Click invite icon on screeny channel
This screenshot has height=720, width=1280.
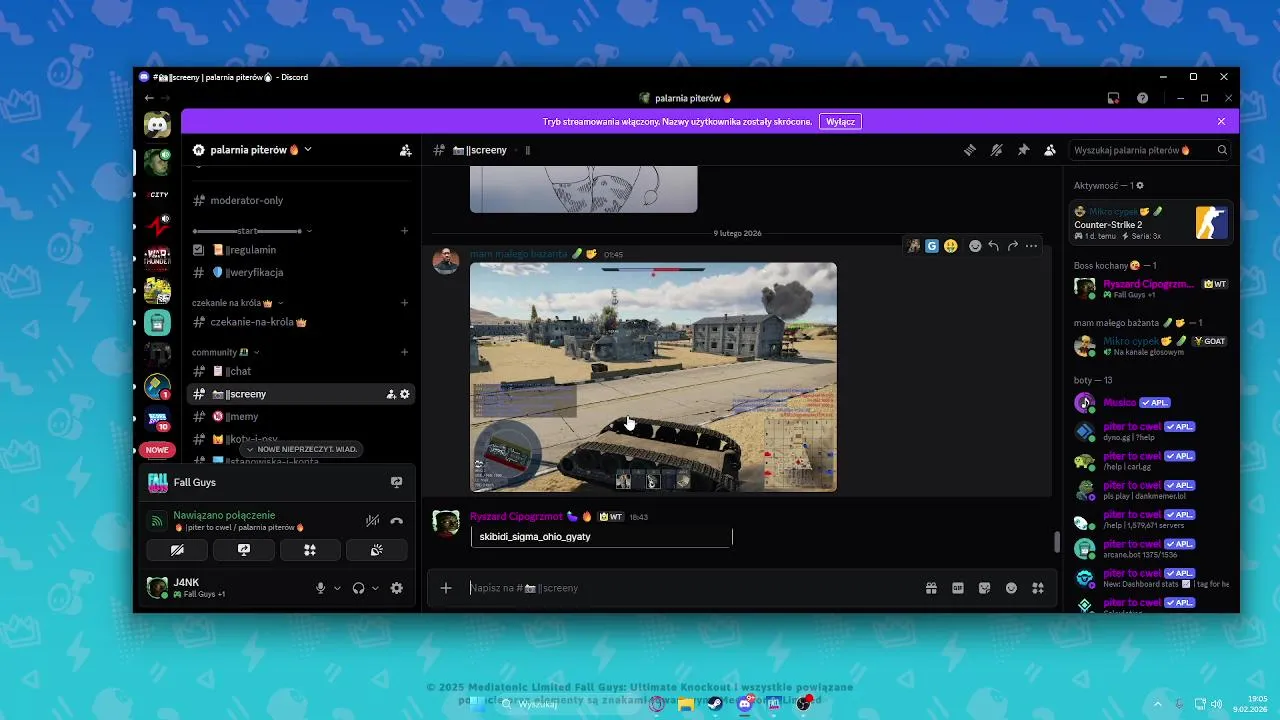(391, 394)
